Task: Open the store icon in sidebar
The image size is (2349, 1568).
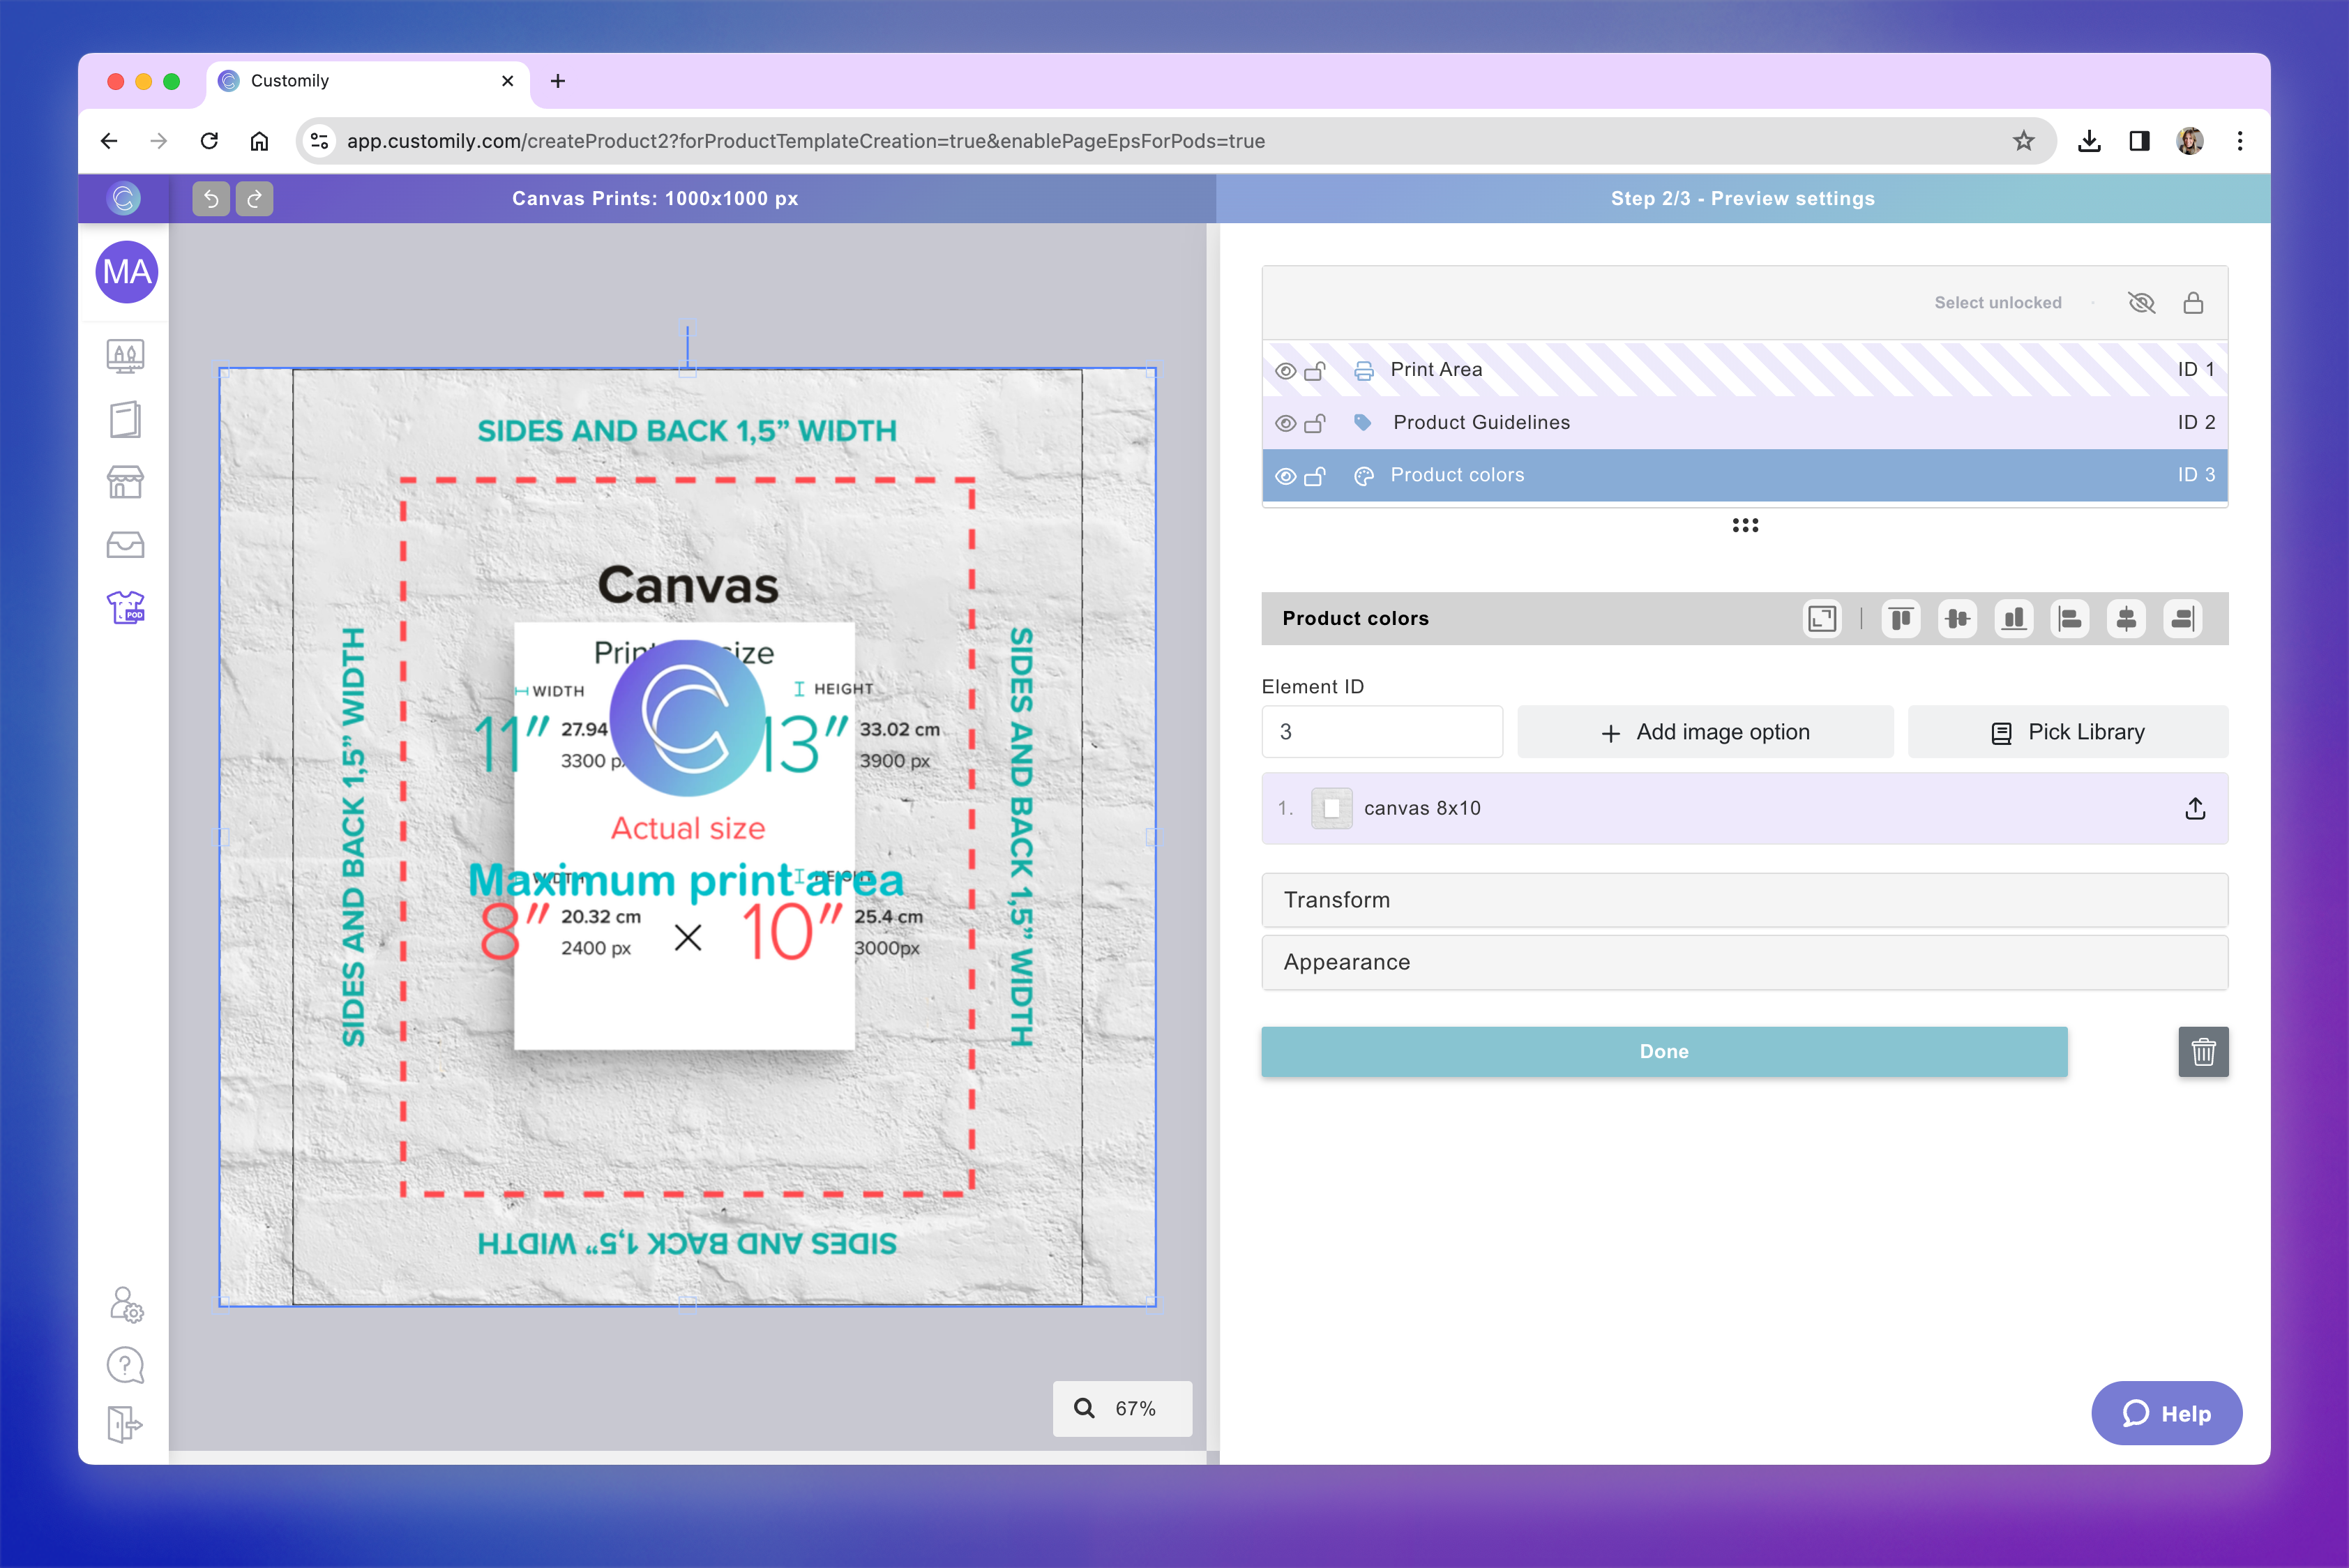Action: 126,482
